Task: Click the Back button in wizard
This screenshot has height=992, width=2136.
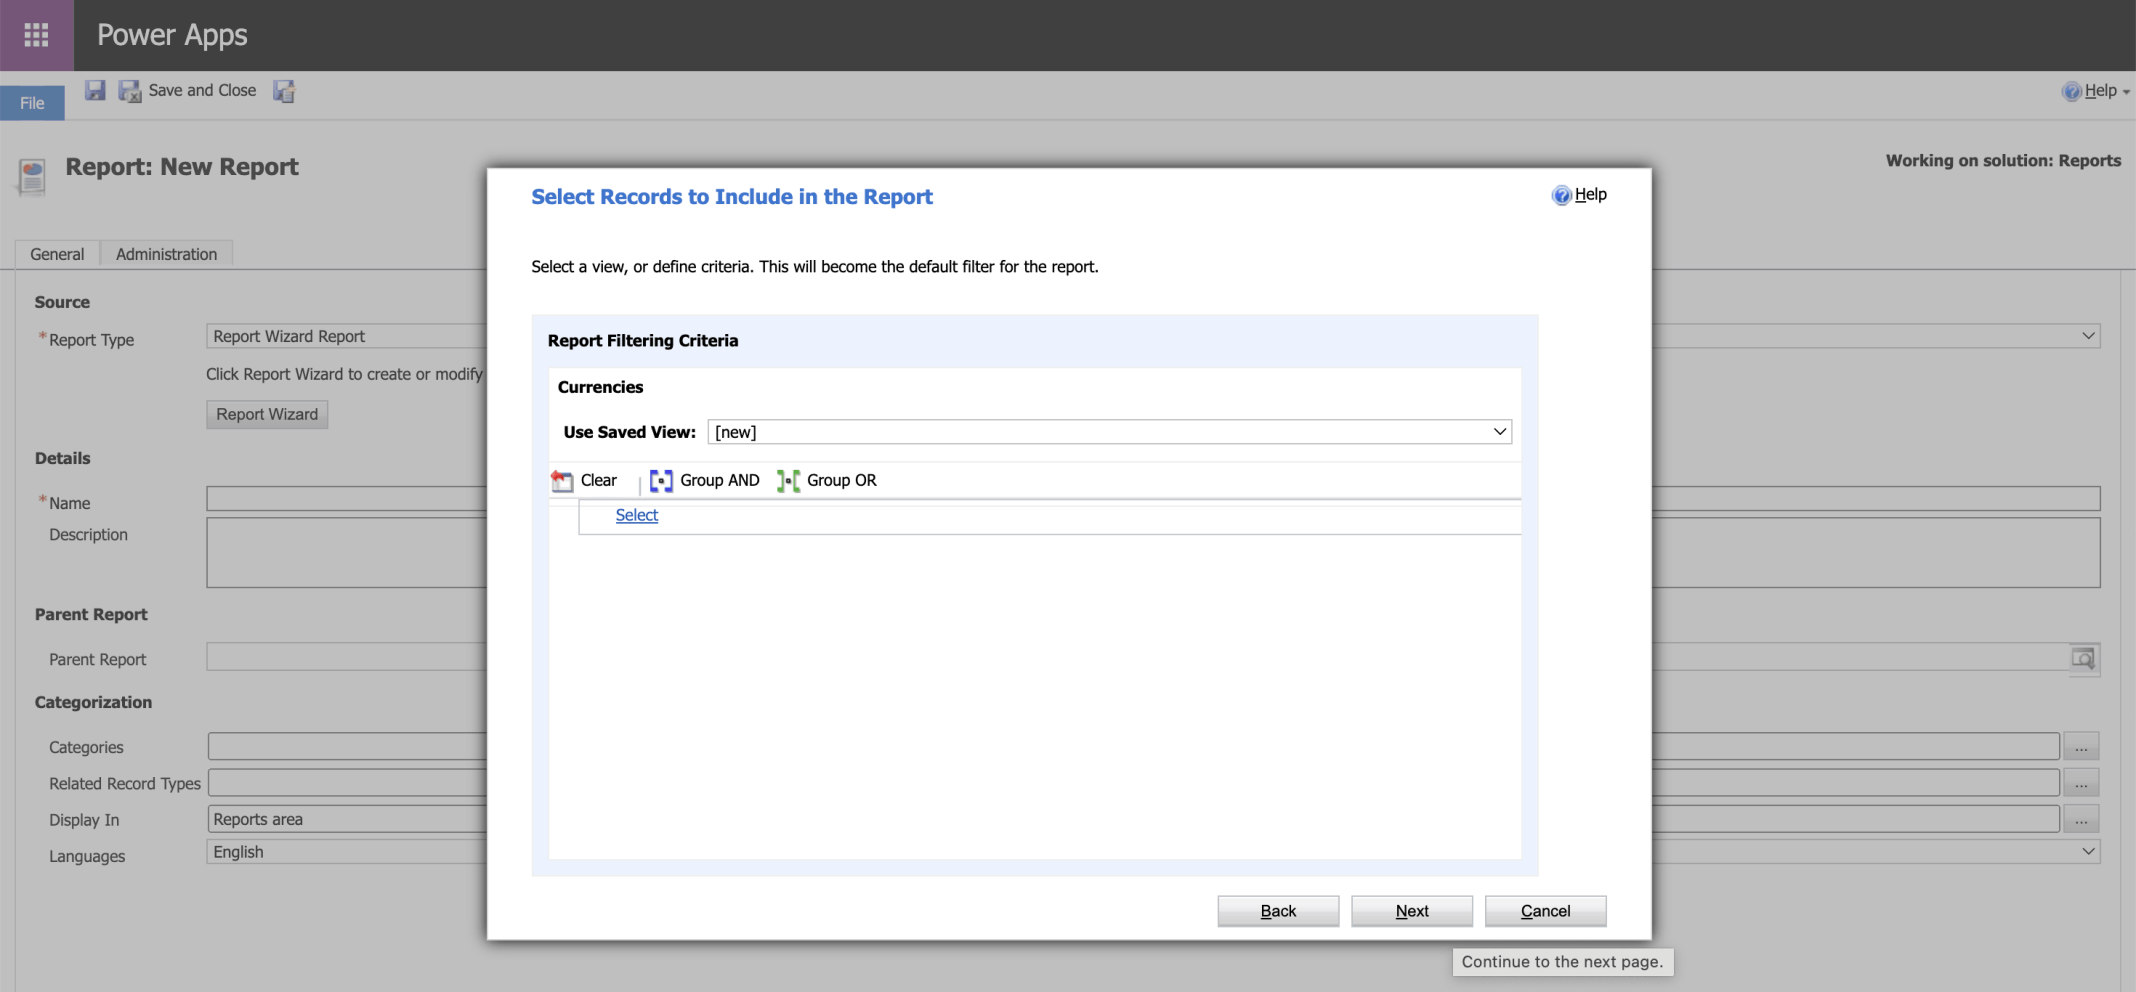Action: [1277, 911]
